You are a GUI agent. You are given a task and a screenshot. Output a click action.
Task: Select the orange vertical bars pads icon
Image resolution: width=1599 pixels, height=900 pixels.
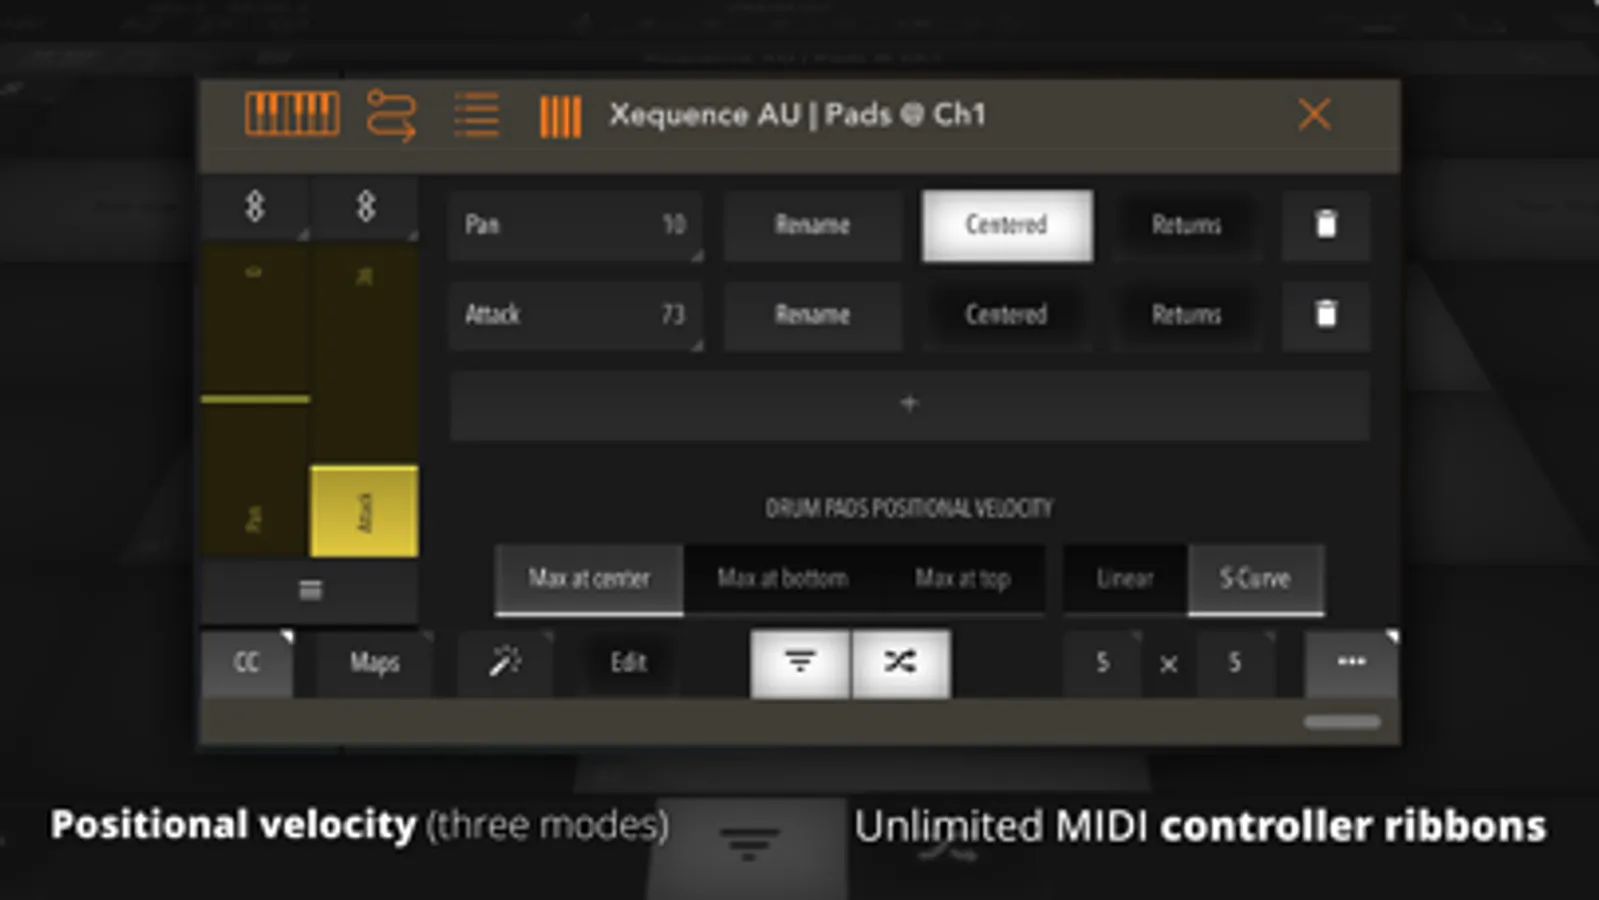pos(560,116)
